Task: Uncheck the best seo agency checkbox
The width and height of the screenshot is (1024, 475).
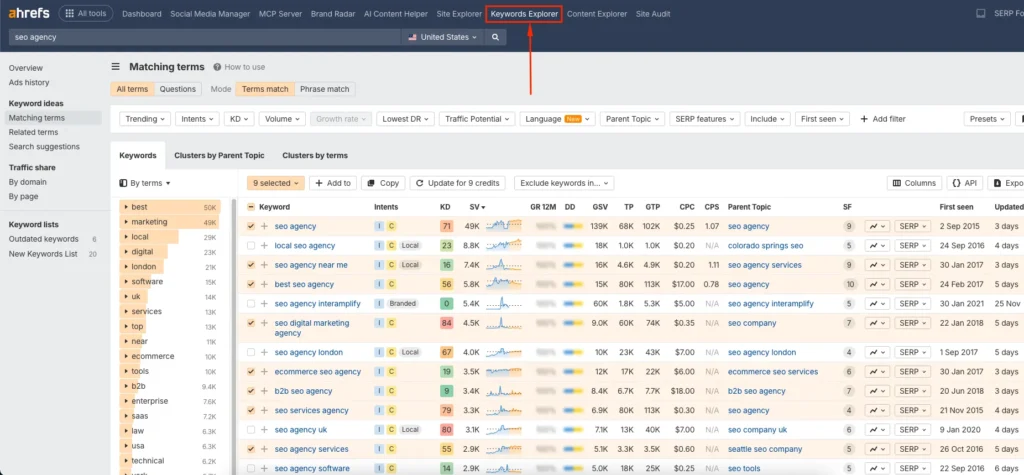Action: point(251,284)
